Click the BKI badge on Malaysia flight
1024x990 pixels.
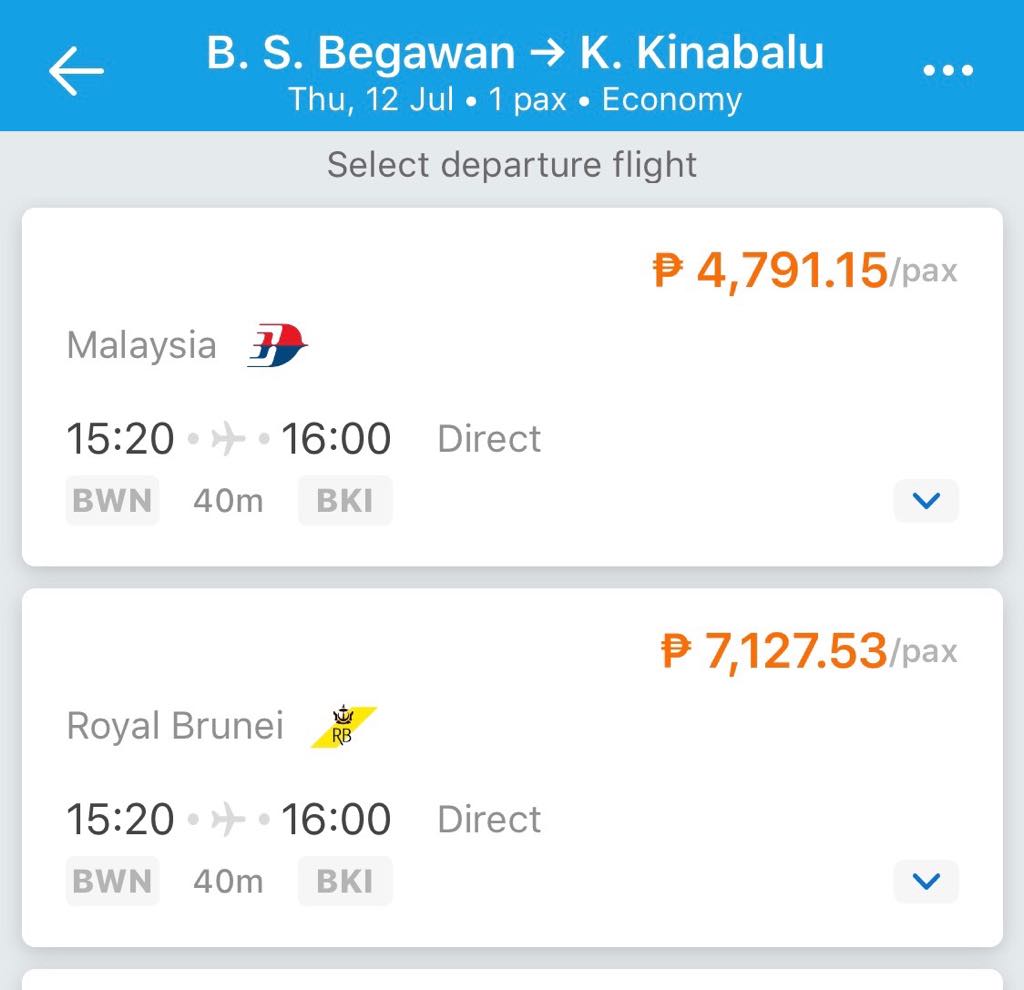345,501
